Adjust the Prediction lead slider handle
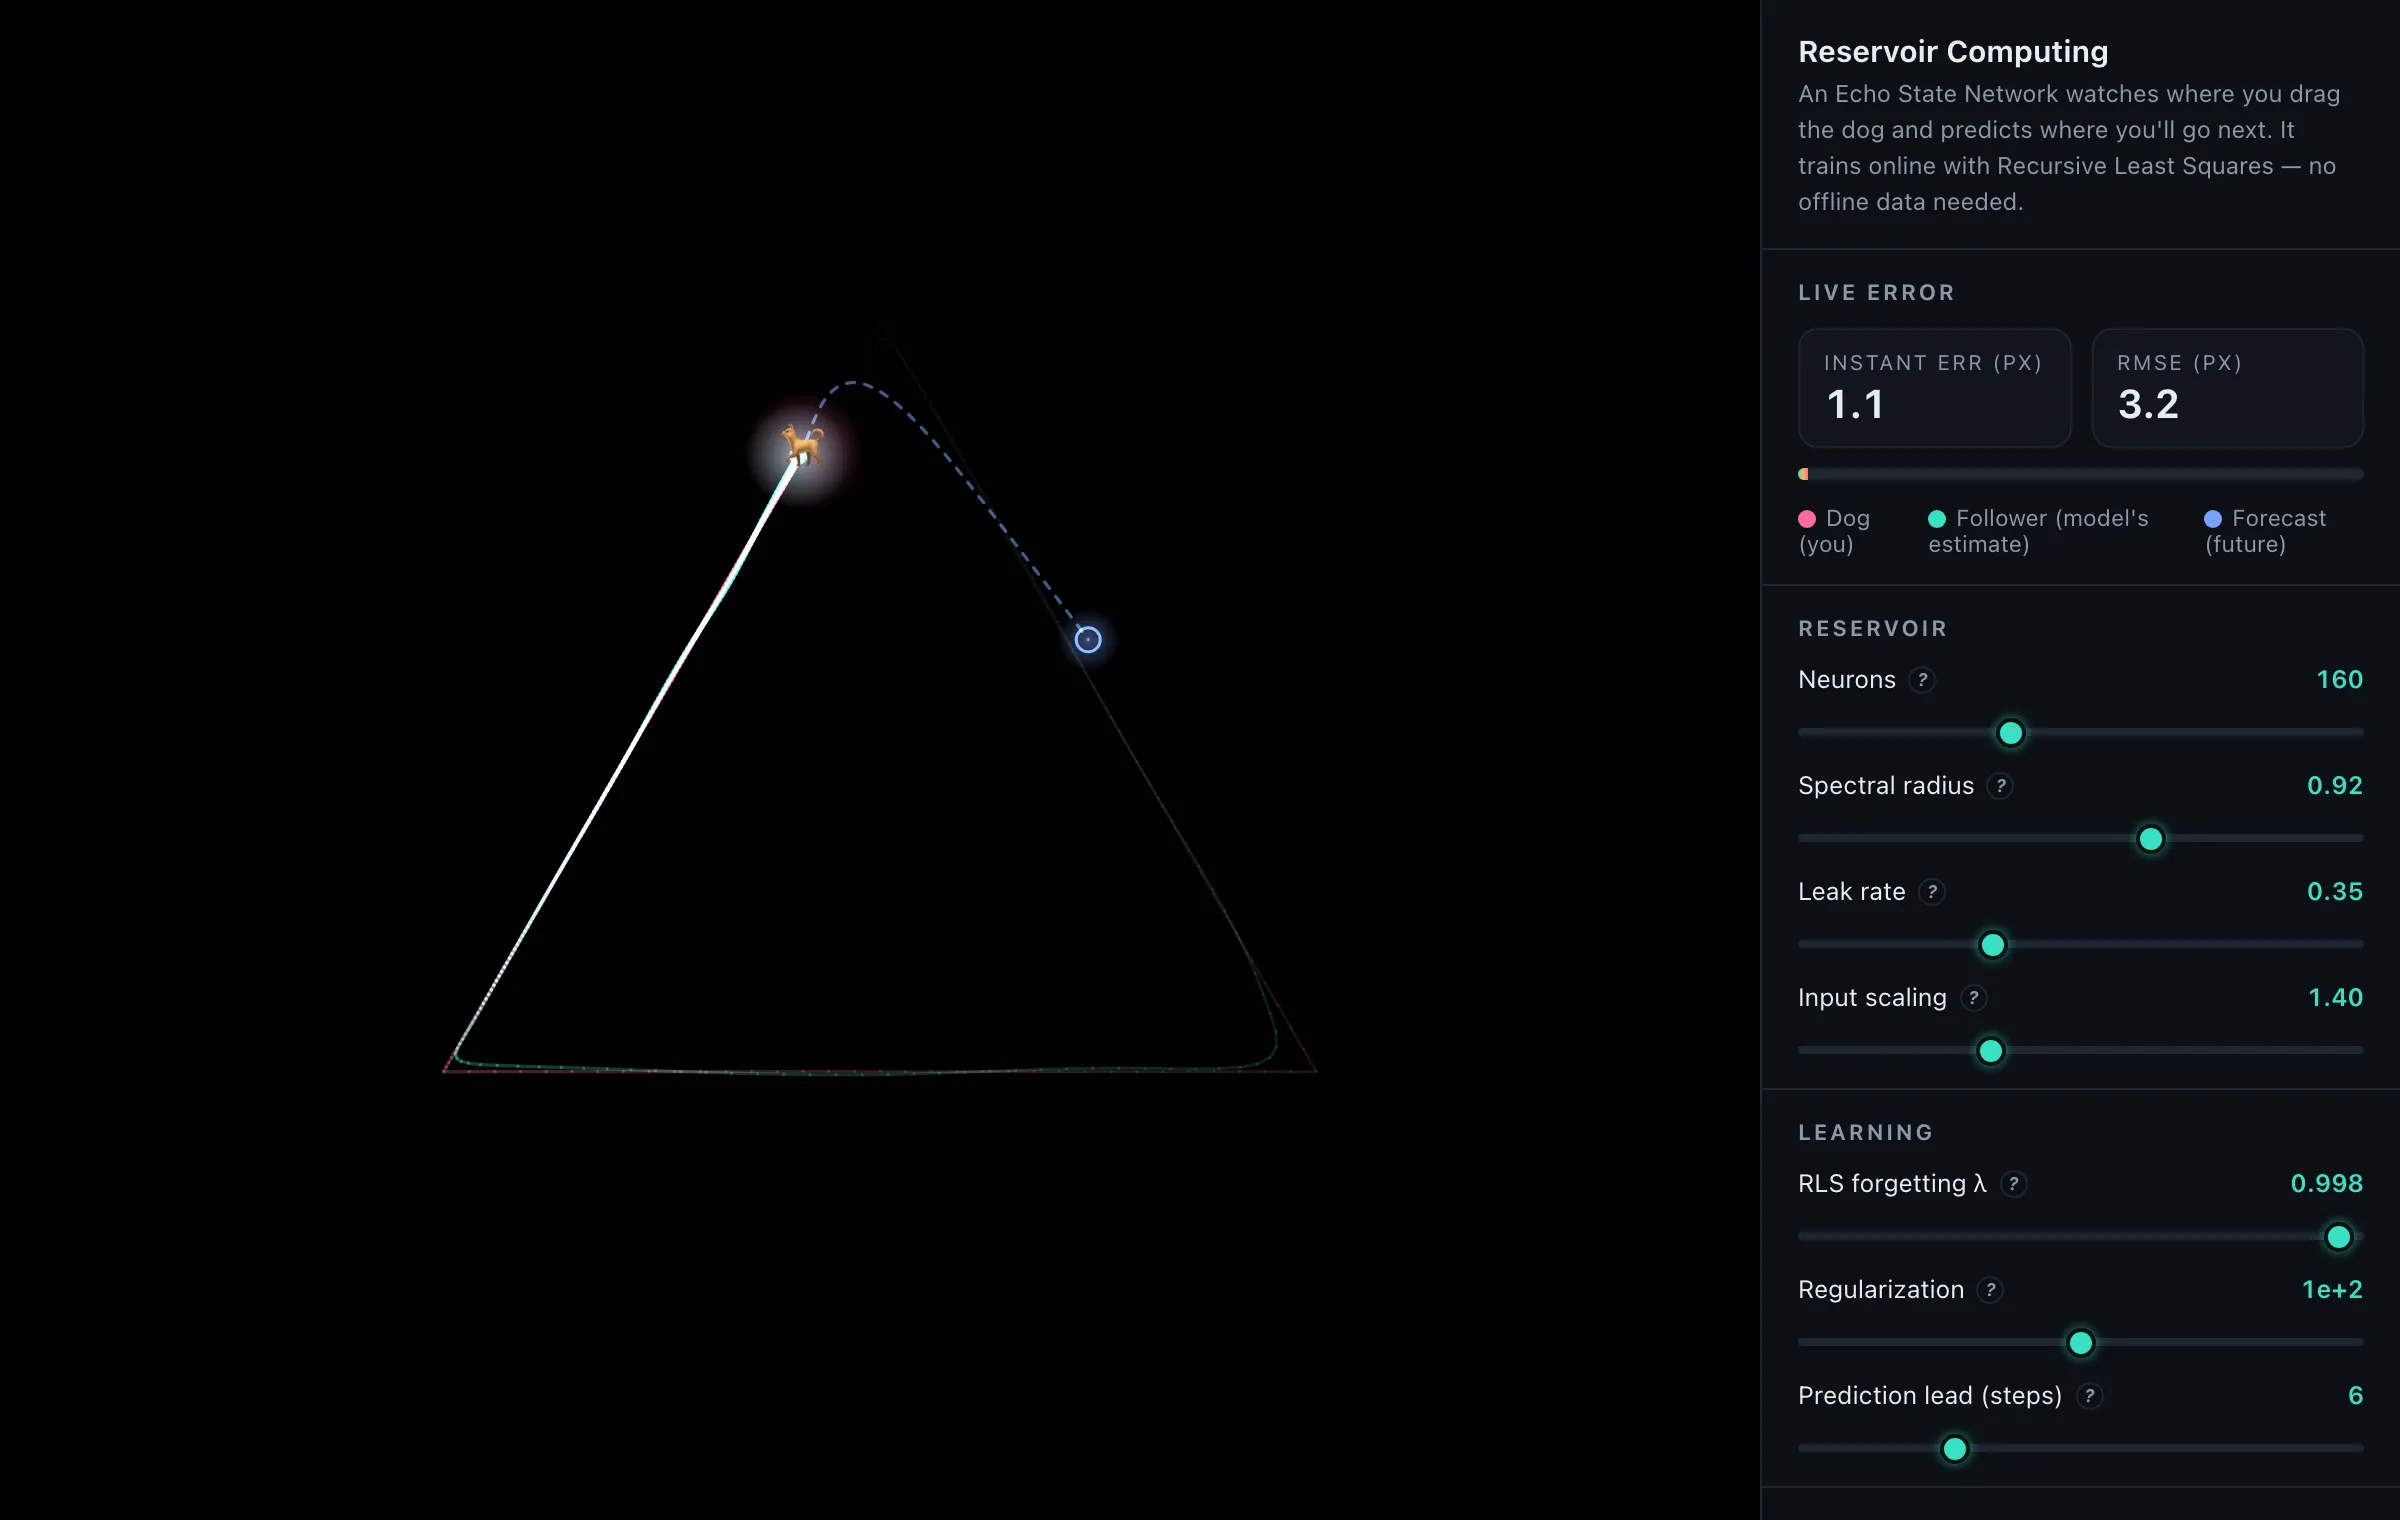The height and width of the screenshot is (1520, 2400). (x=1954, y=1449)
